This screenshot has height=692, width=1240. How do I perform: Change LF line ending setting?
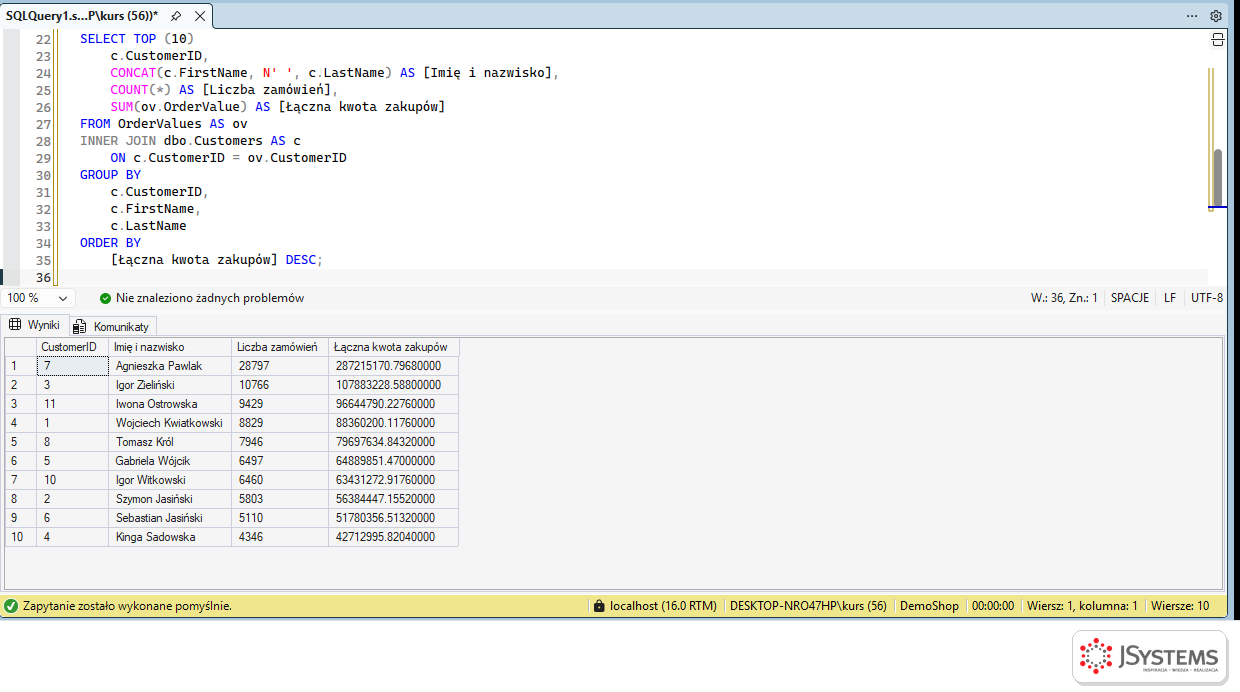[x=1170, y=298]
